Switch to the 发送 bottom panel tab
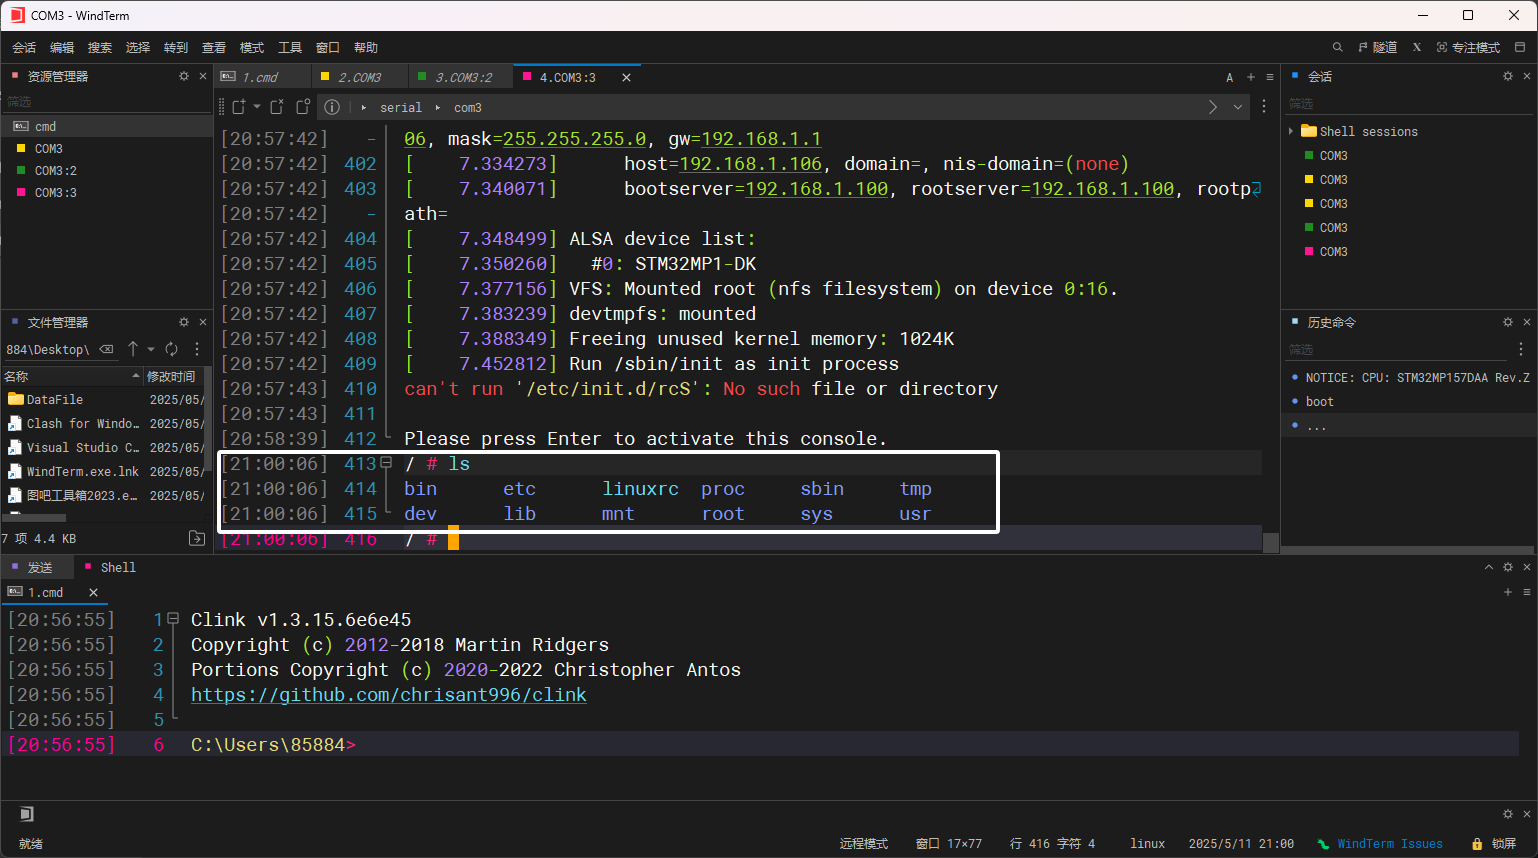 39,567
